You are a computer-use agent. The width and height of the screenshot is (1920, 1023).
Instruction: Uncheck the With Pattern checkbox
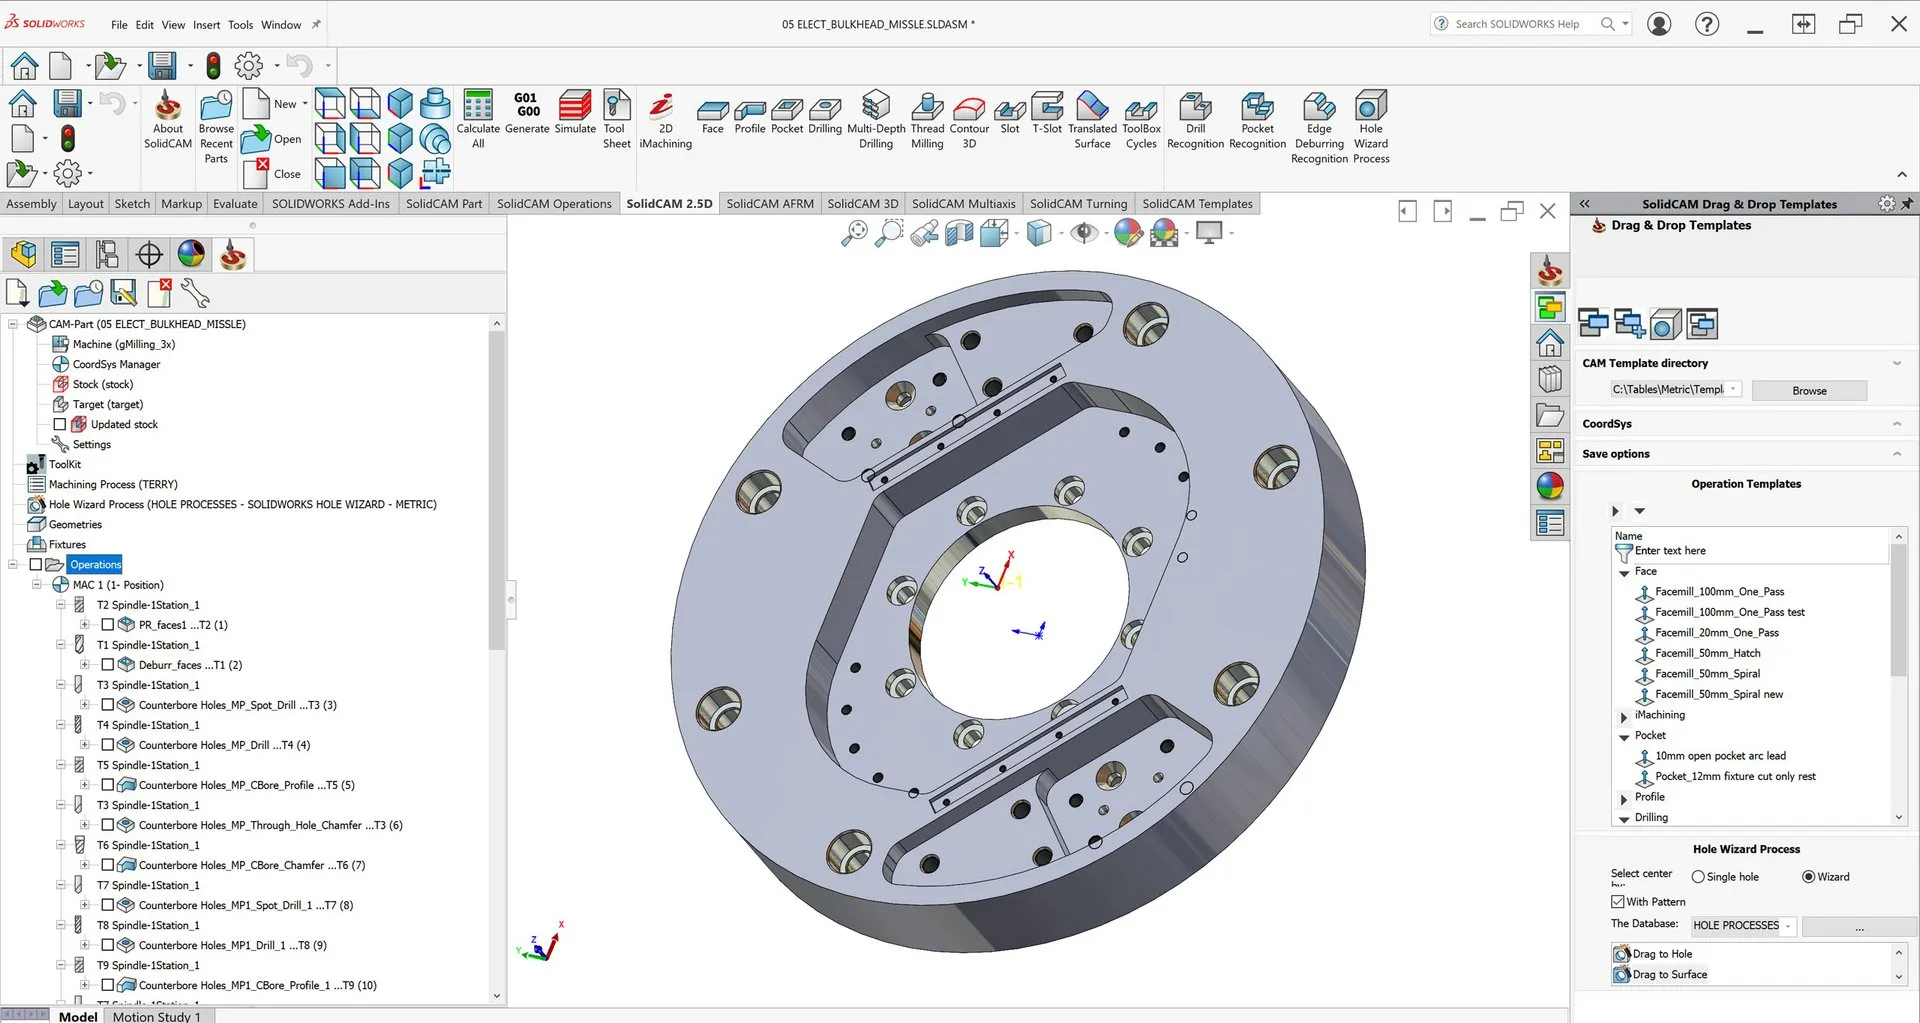tap(1618, 902)
